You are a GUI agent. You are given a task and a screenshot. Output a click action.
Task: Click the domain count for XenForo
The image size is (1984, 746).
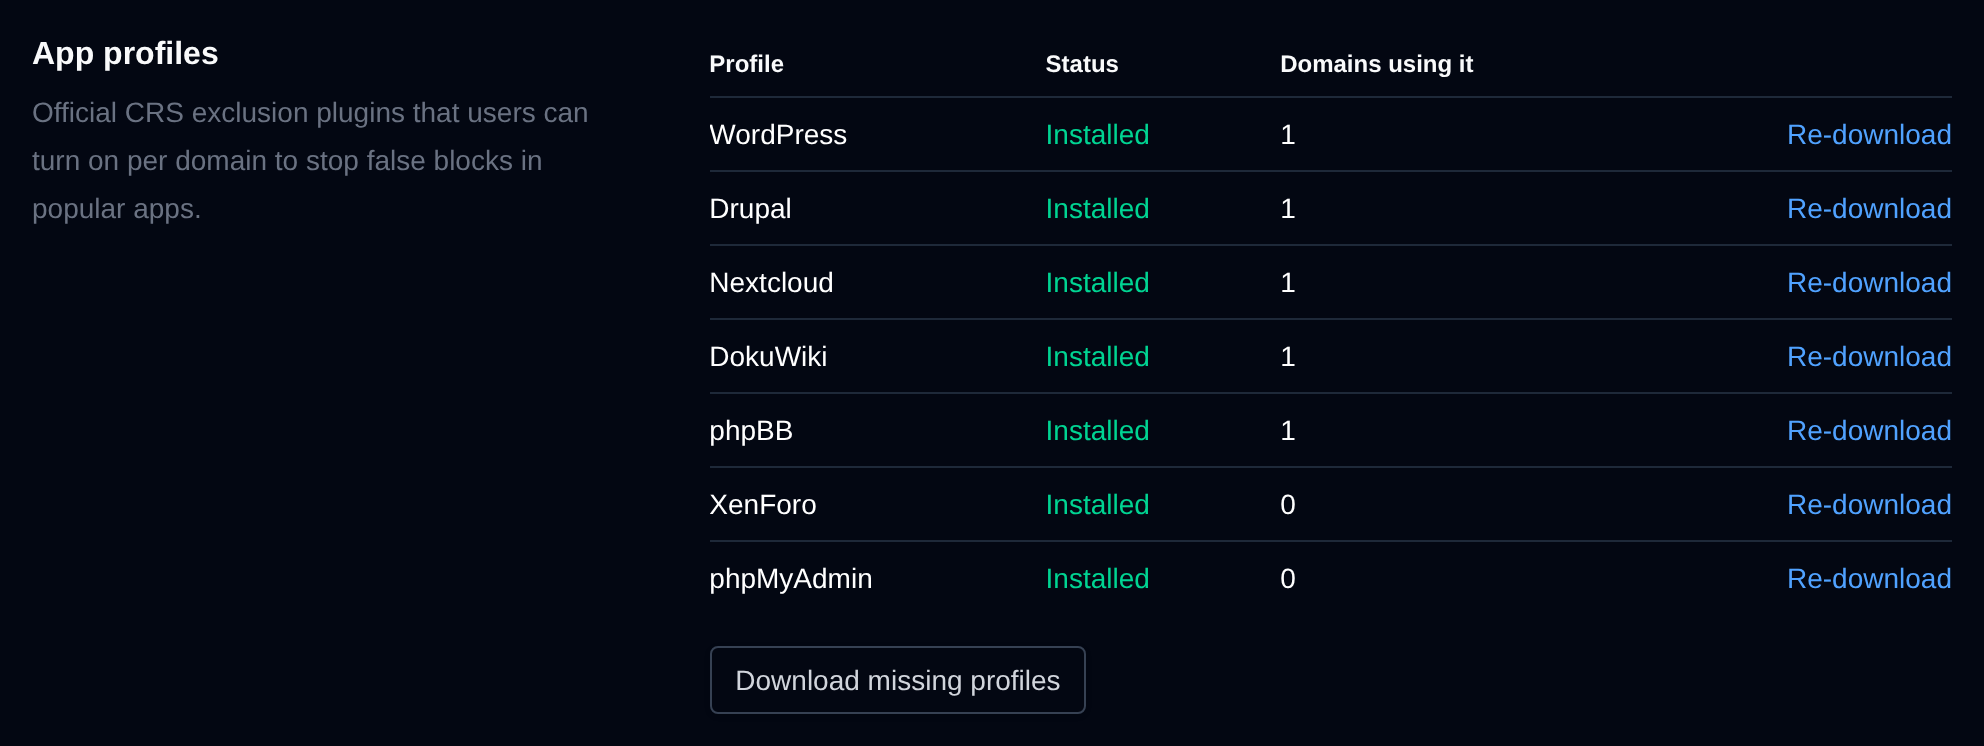click(x=1288, y=505)
